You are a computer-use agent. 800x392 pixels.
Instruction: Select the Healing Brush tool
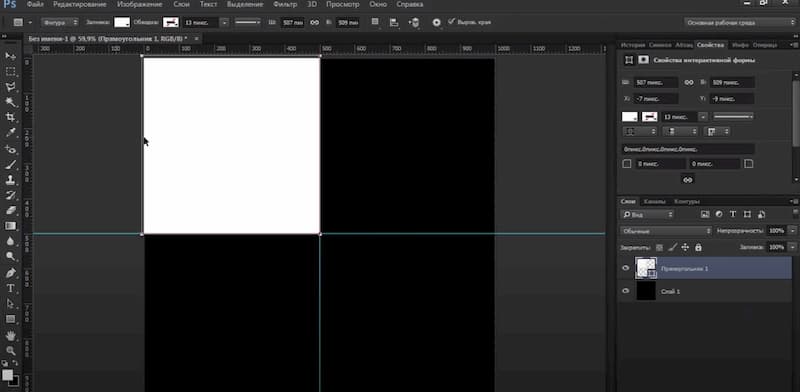pos(10,149)
